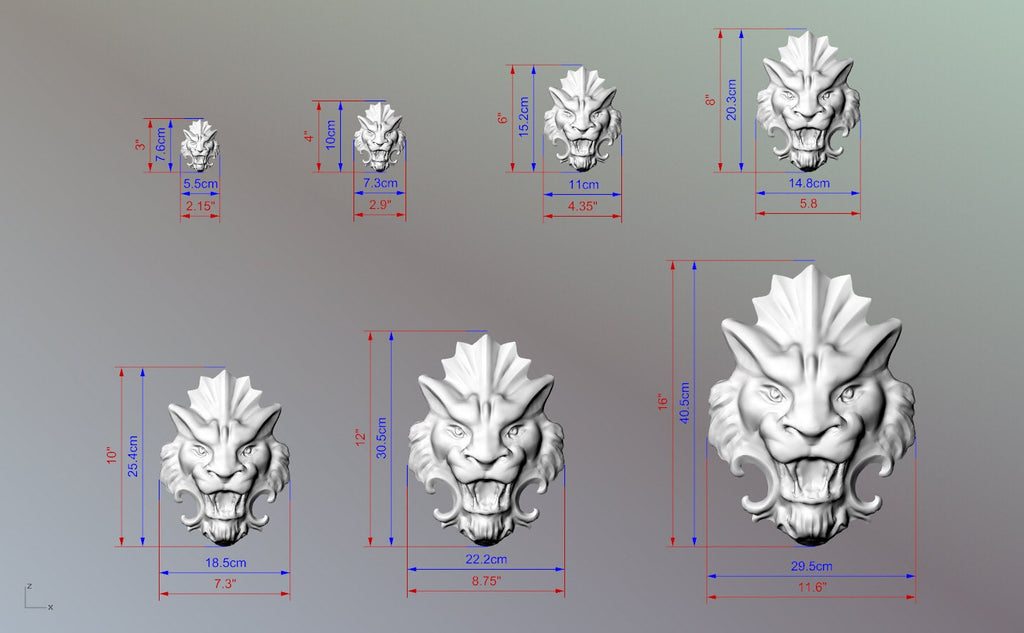Click the red 6" height dimension label
This screenshot has width=1024, height=633.
[x=502, y=118]
